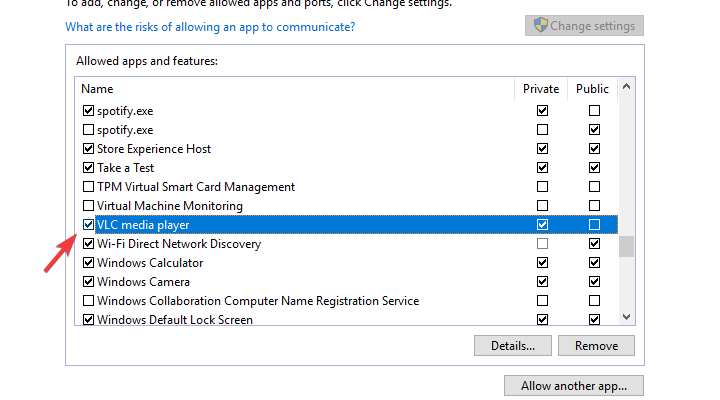720x400 pixels.
Task: Select Wi-Fi Direct Network Discovery row text
Action: pos(179,244)
